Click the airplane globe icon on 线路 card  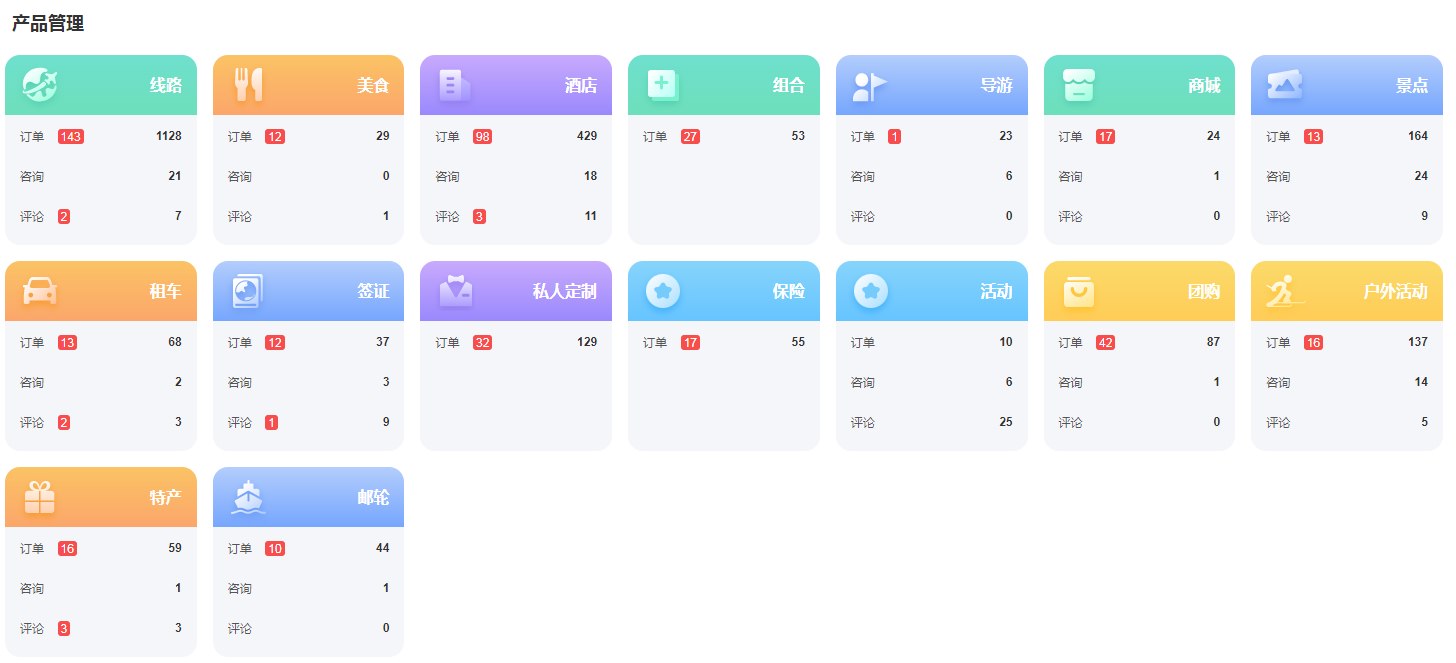click(x=40, y=85)
